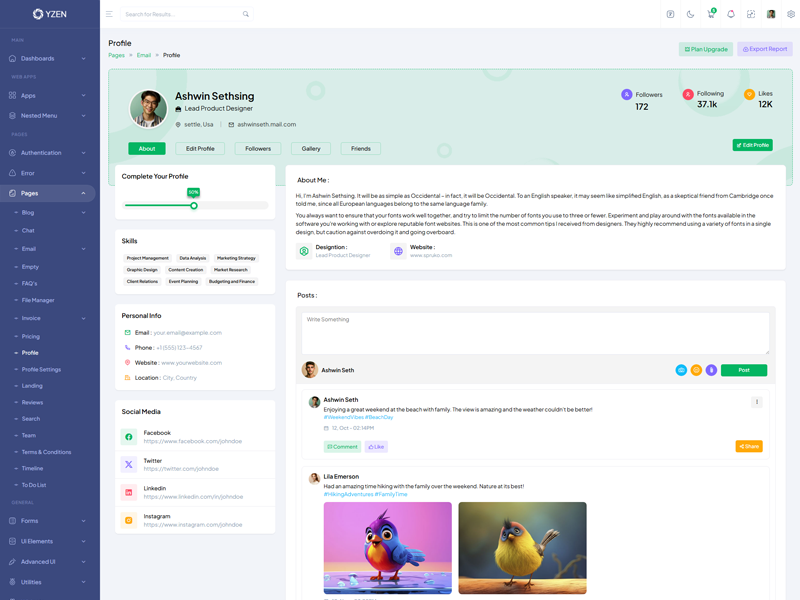Toggle the sidebar with the hamburger icon
The image size is (800, 600).
[x=109, y=14]
